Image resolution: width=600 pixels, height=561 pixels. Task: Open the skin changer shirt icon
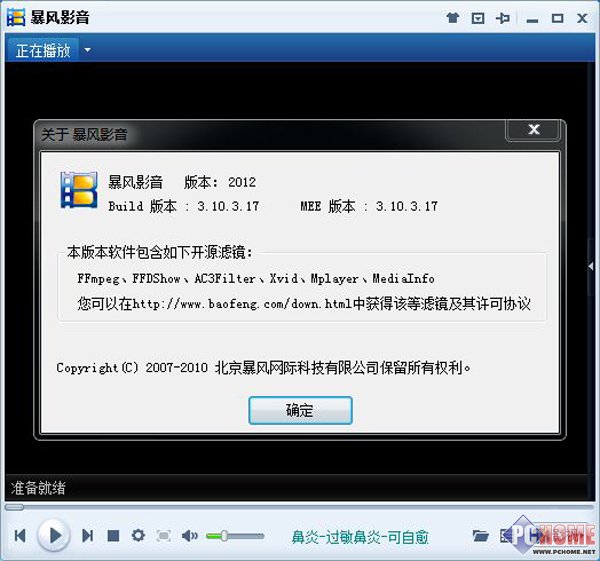[x=453, y=18]
